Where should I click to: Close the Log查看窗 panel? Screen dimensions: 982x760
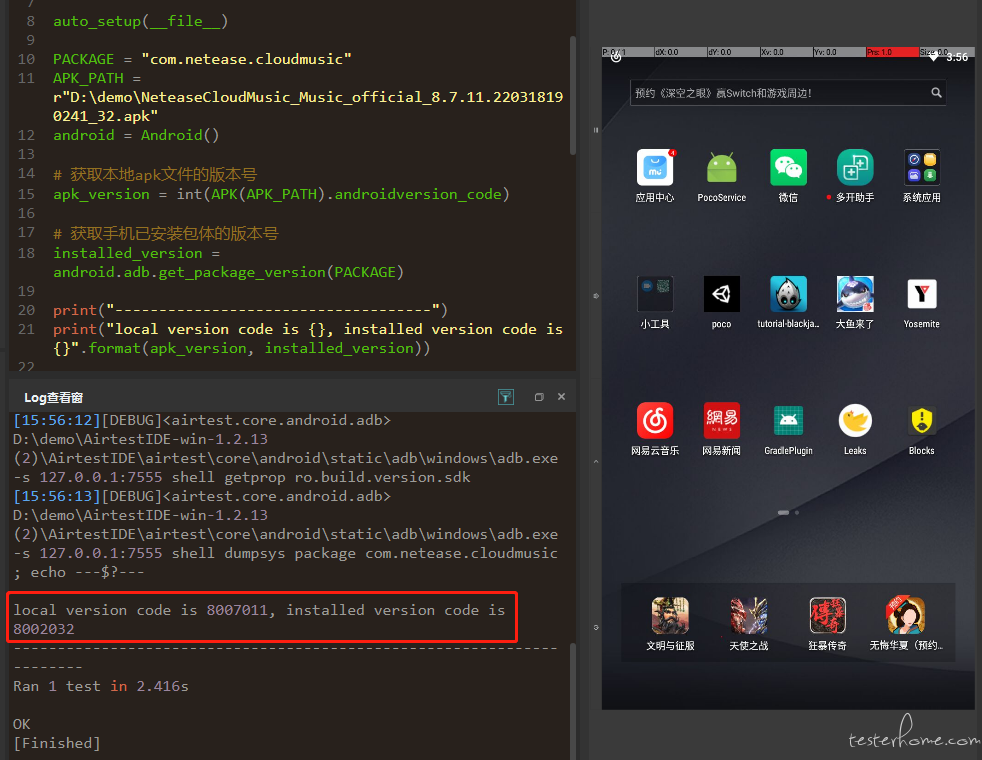point(561,396)
